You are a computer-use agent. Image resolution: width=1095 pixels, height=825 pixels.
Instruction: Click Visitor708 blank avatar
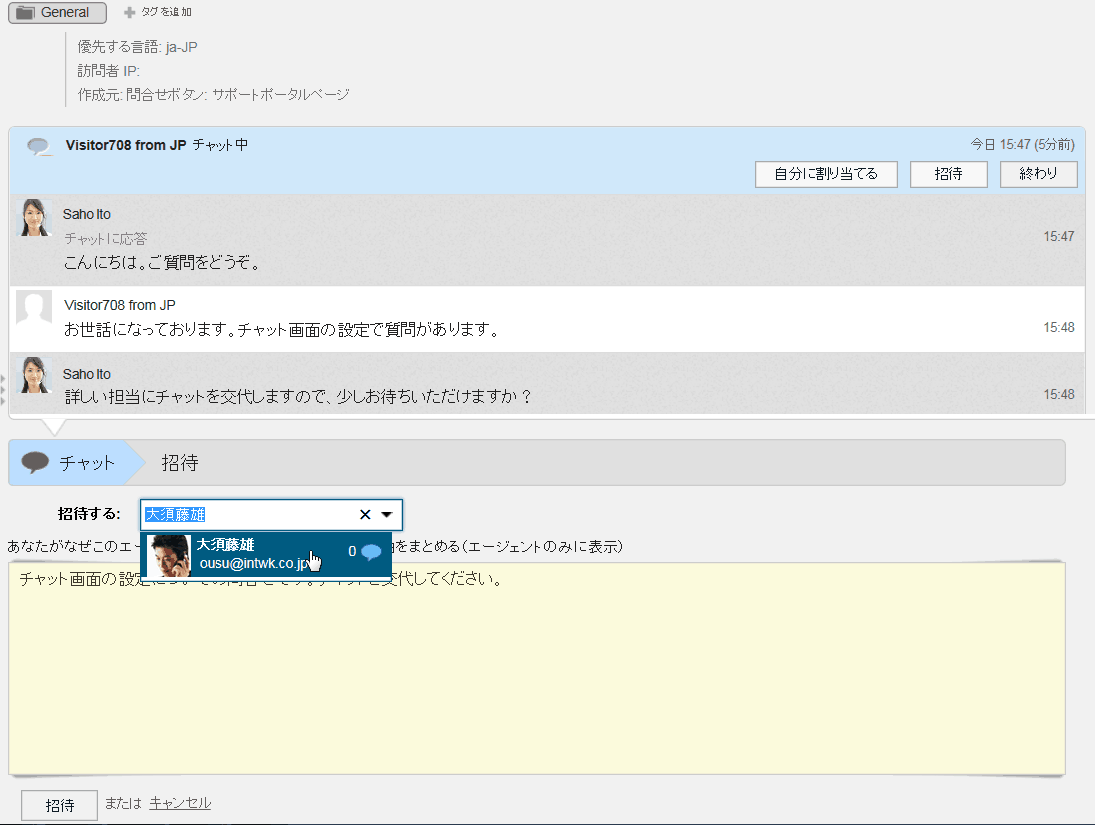pyautogui.click(x=34, y=307)
